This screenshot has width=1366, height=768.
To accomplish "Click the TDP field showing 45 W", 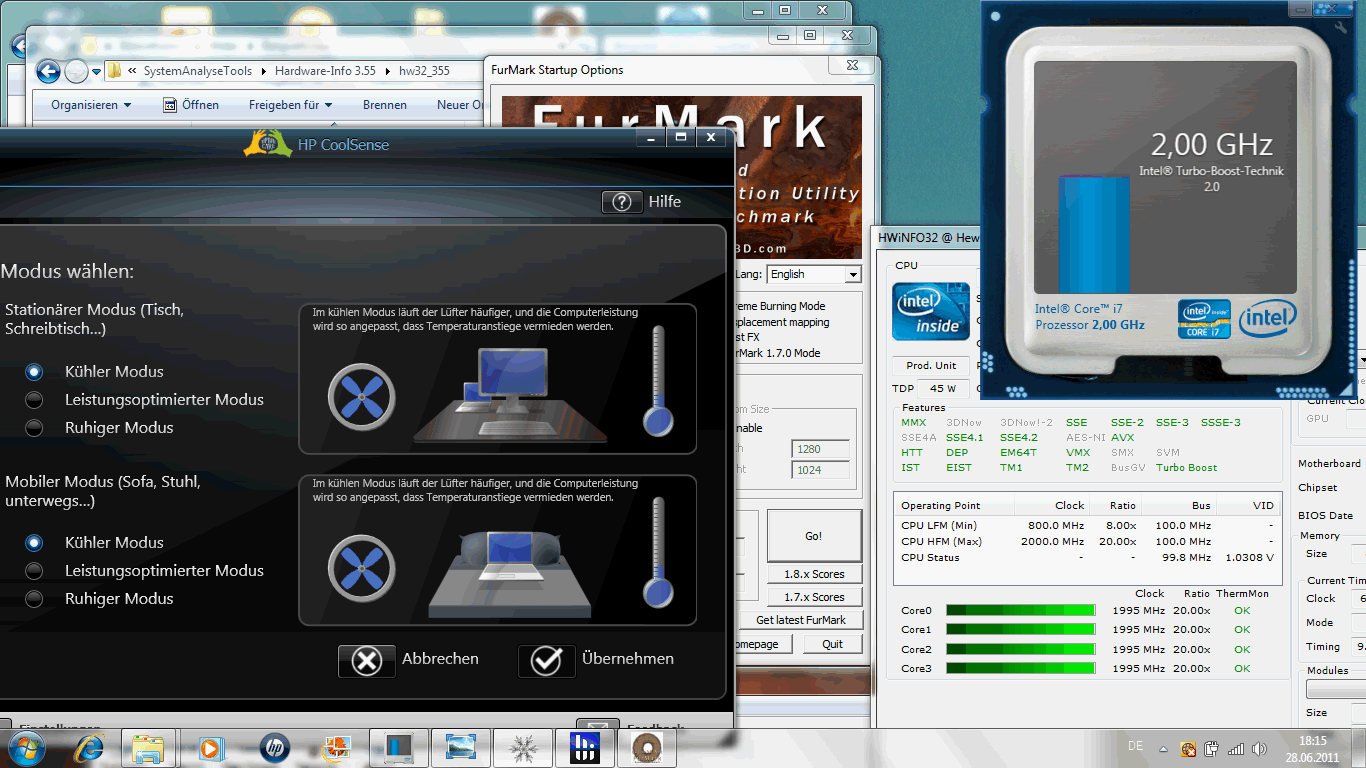I will (x=943, y=388).
